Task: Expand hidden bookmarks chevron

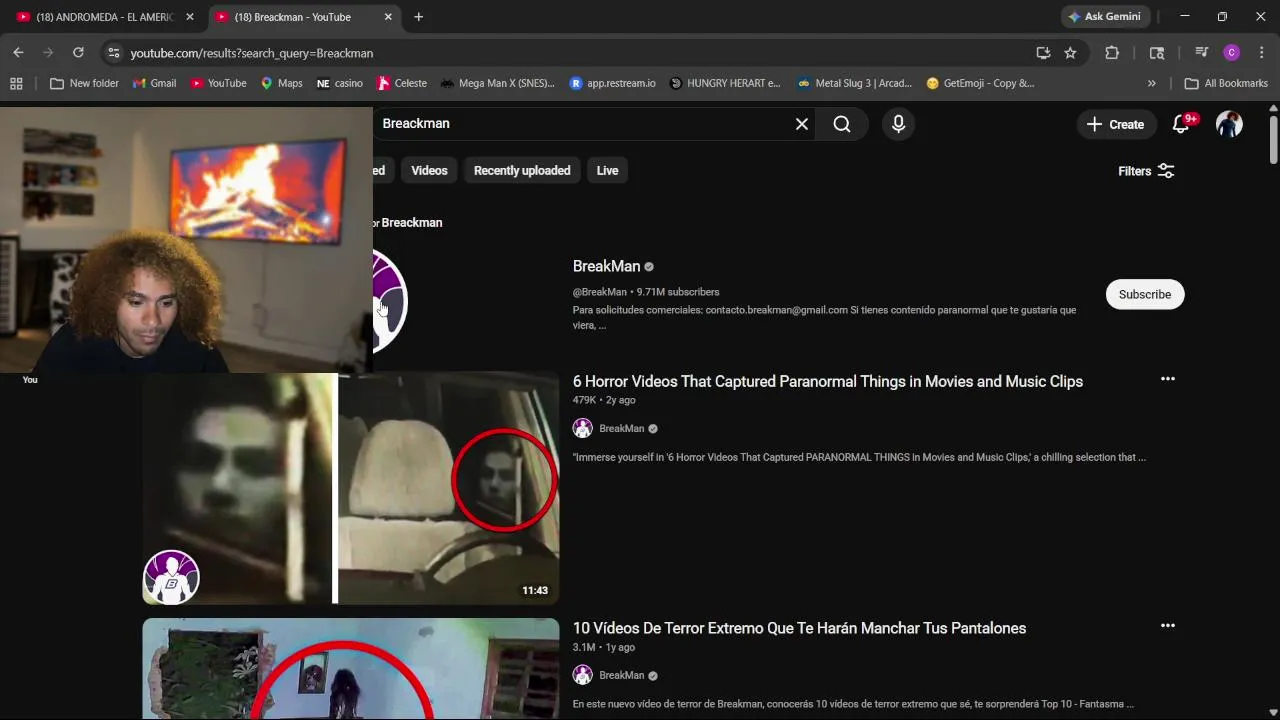Action: pyautogui.click(x=1151, y=83)
